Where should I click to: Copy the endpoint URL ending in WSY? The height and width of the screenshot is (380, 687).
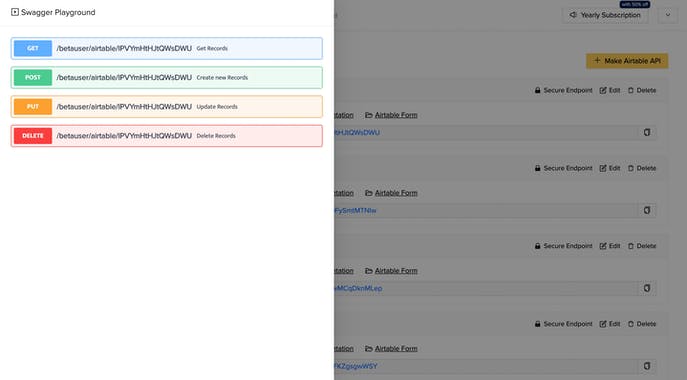click(x=647, y=366)
